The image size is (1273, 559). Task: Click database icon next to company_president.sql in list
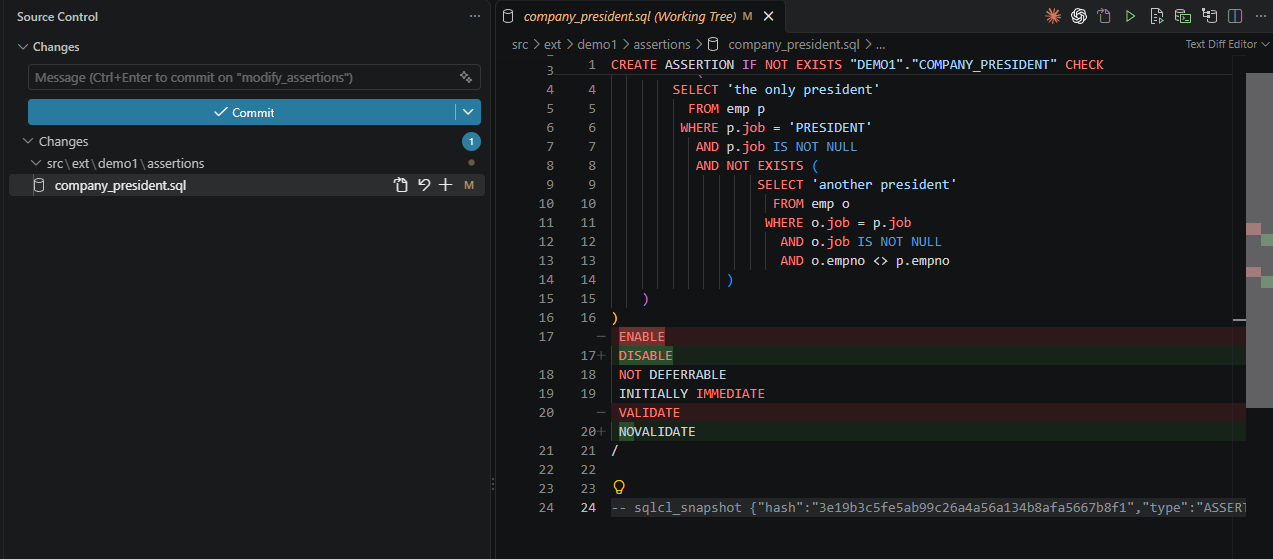[39, 185]
